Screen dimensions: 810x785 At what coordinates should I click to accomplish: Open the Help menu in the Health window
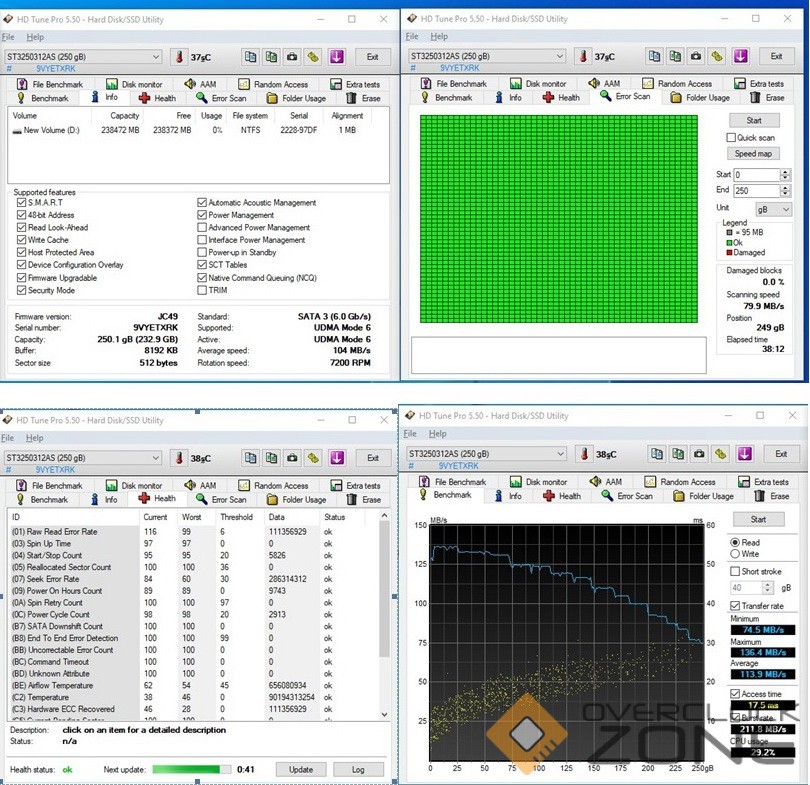[x=35, y=438]
